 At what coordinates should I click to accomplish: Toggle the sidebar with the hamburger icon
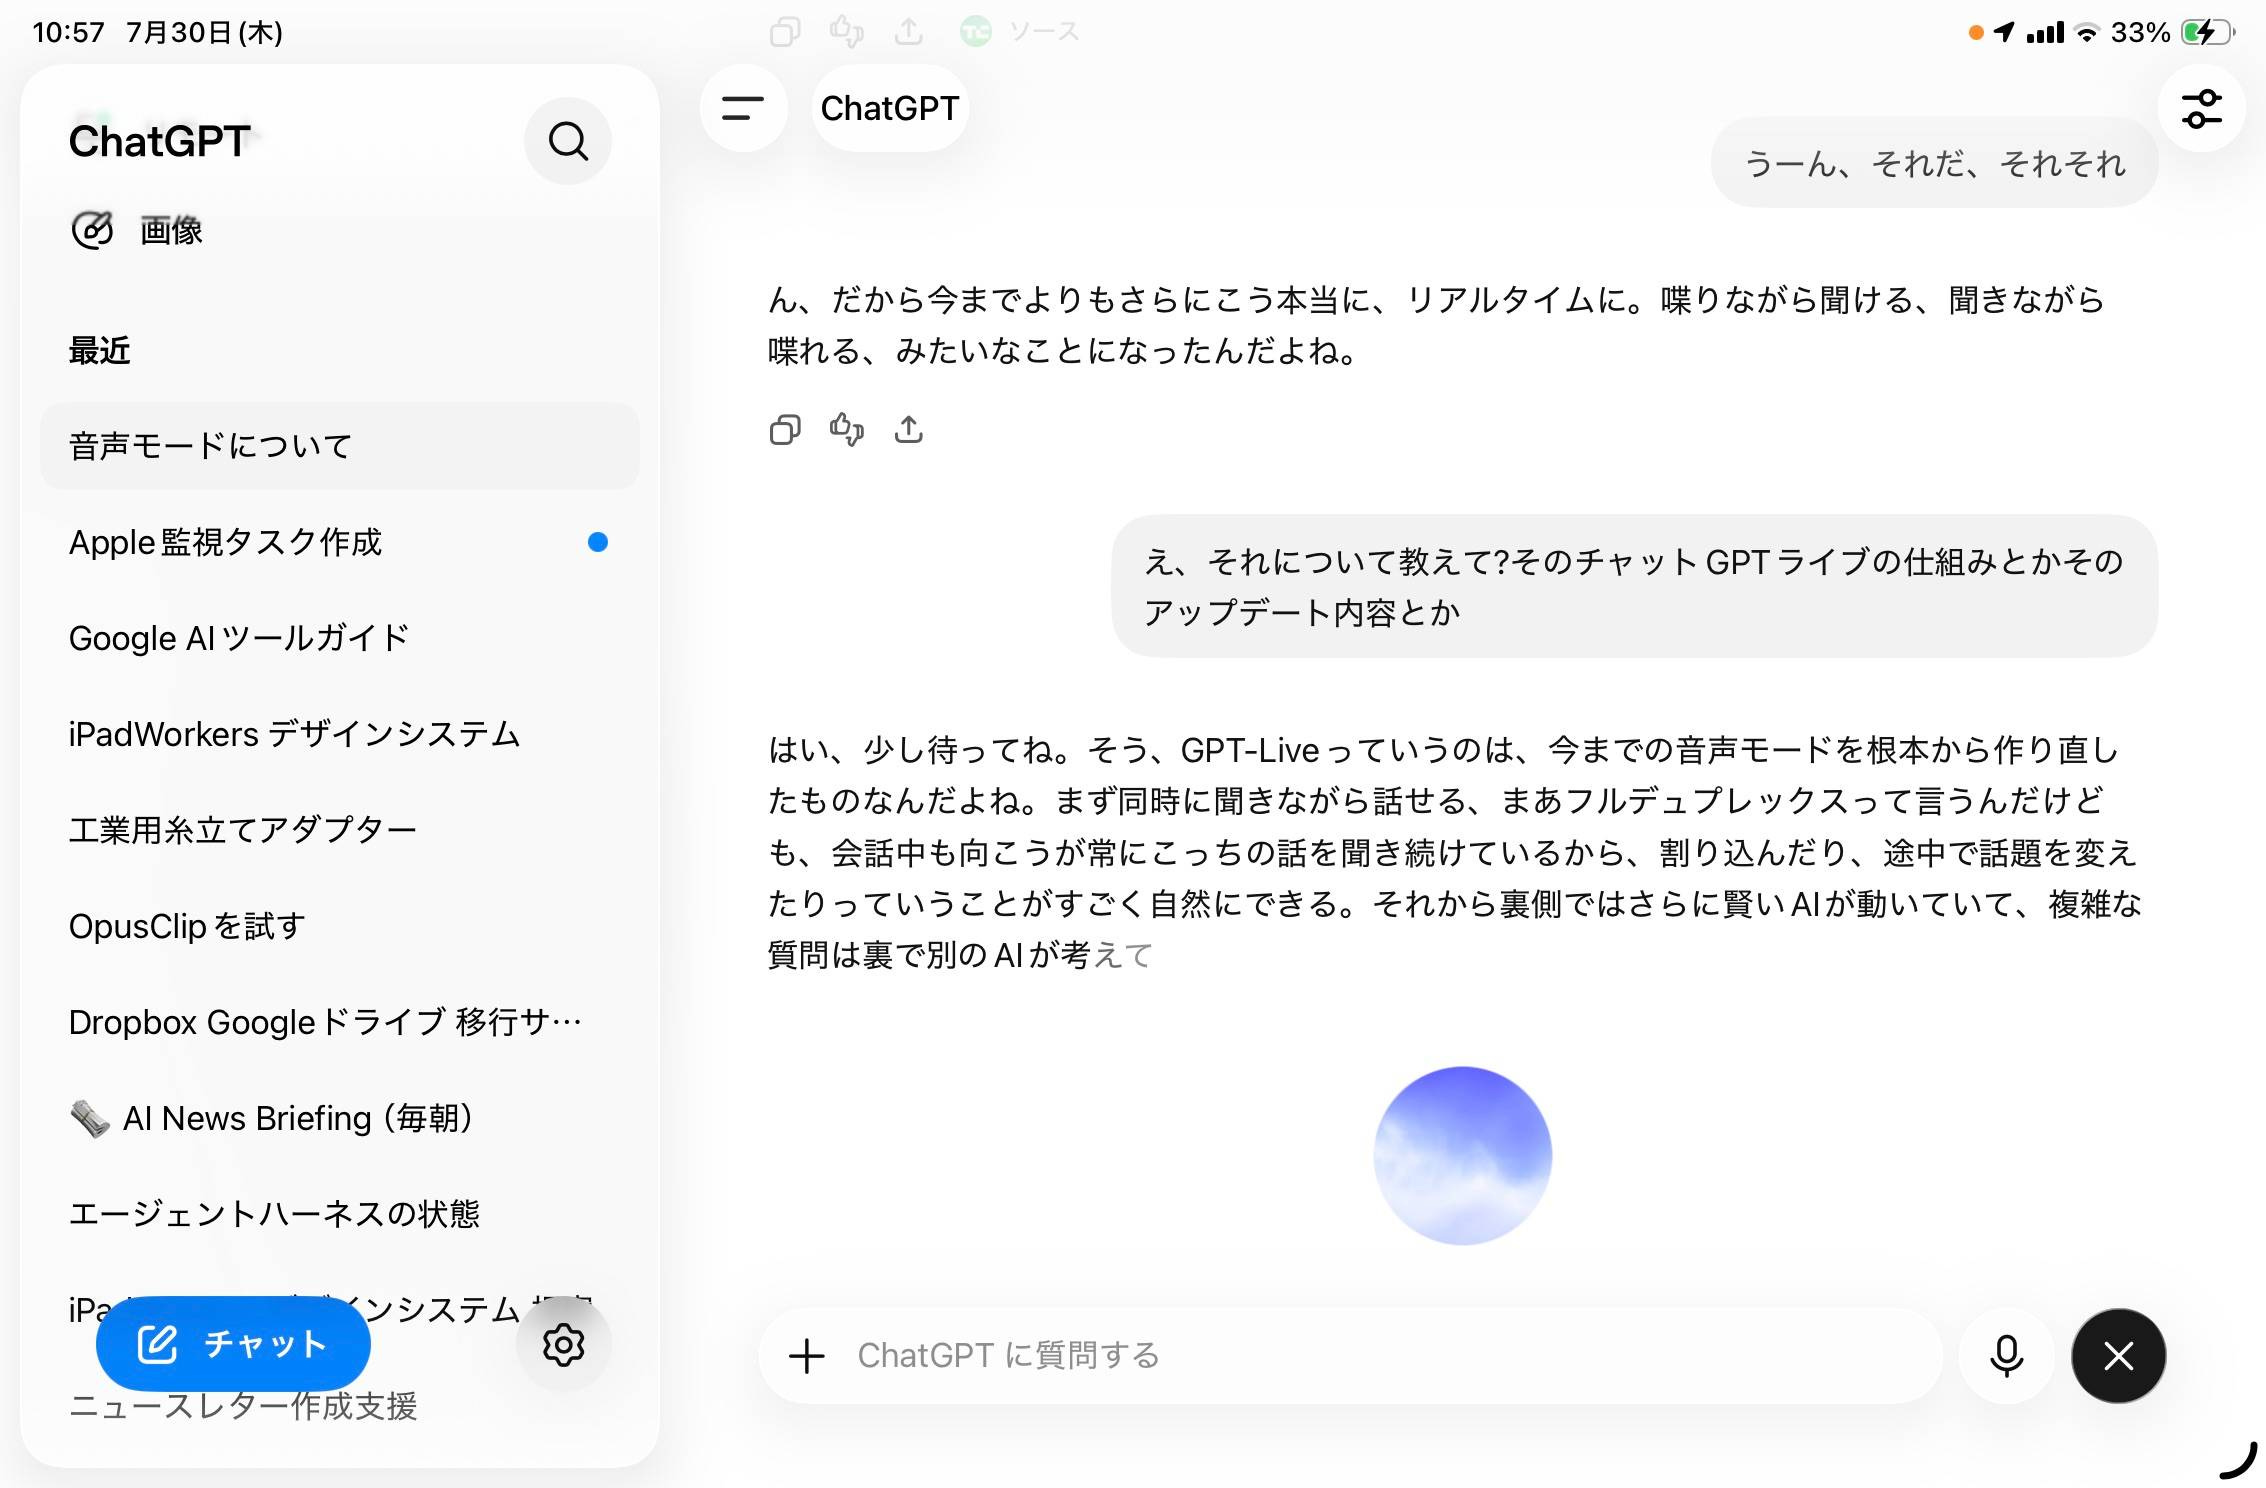tap(743, 108)
